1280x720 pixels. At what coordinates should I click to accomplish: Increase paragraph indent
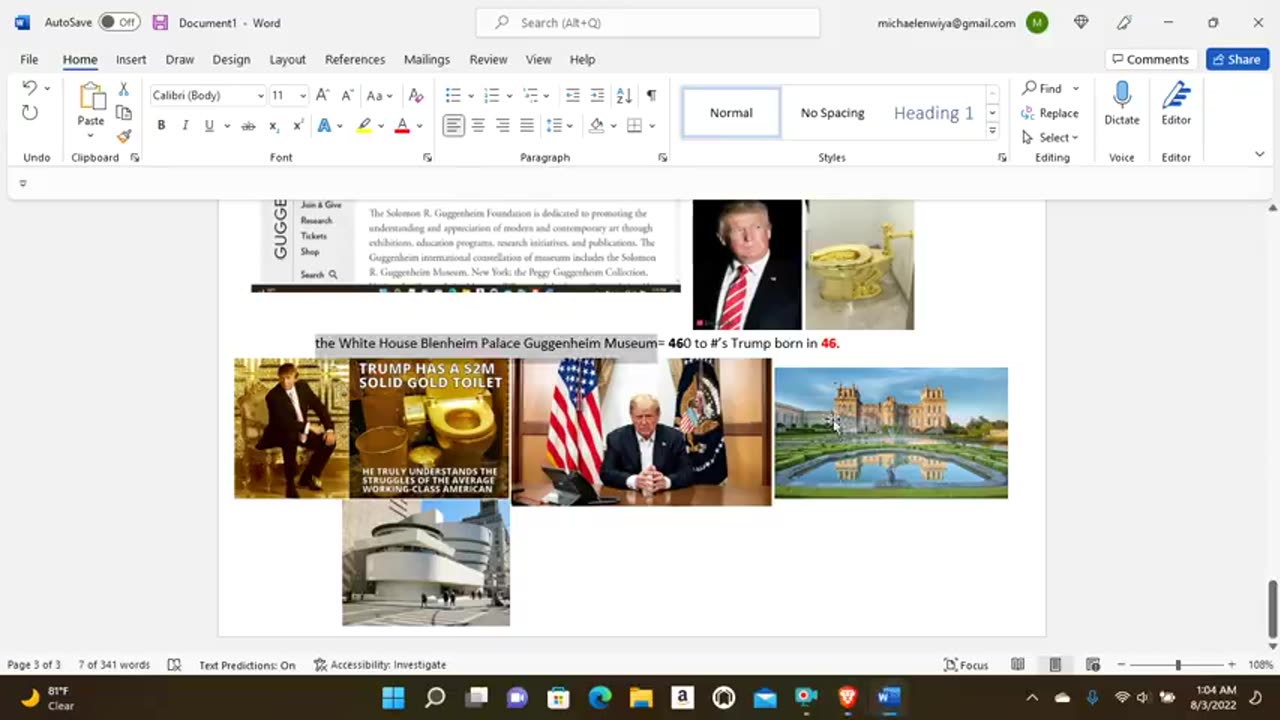[x=597, y=95]
